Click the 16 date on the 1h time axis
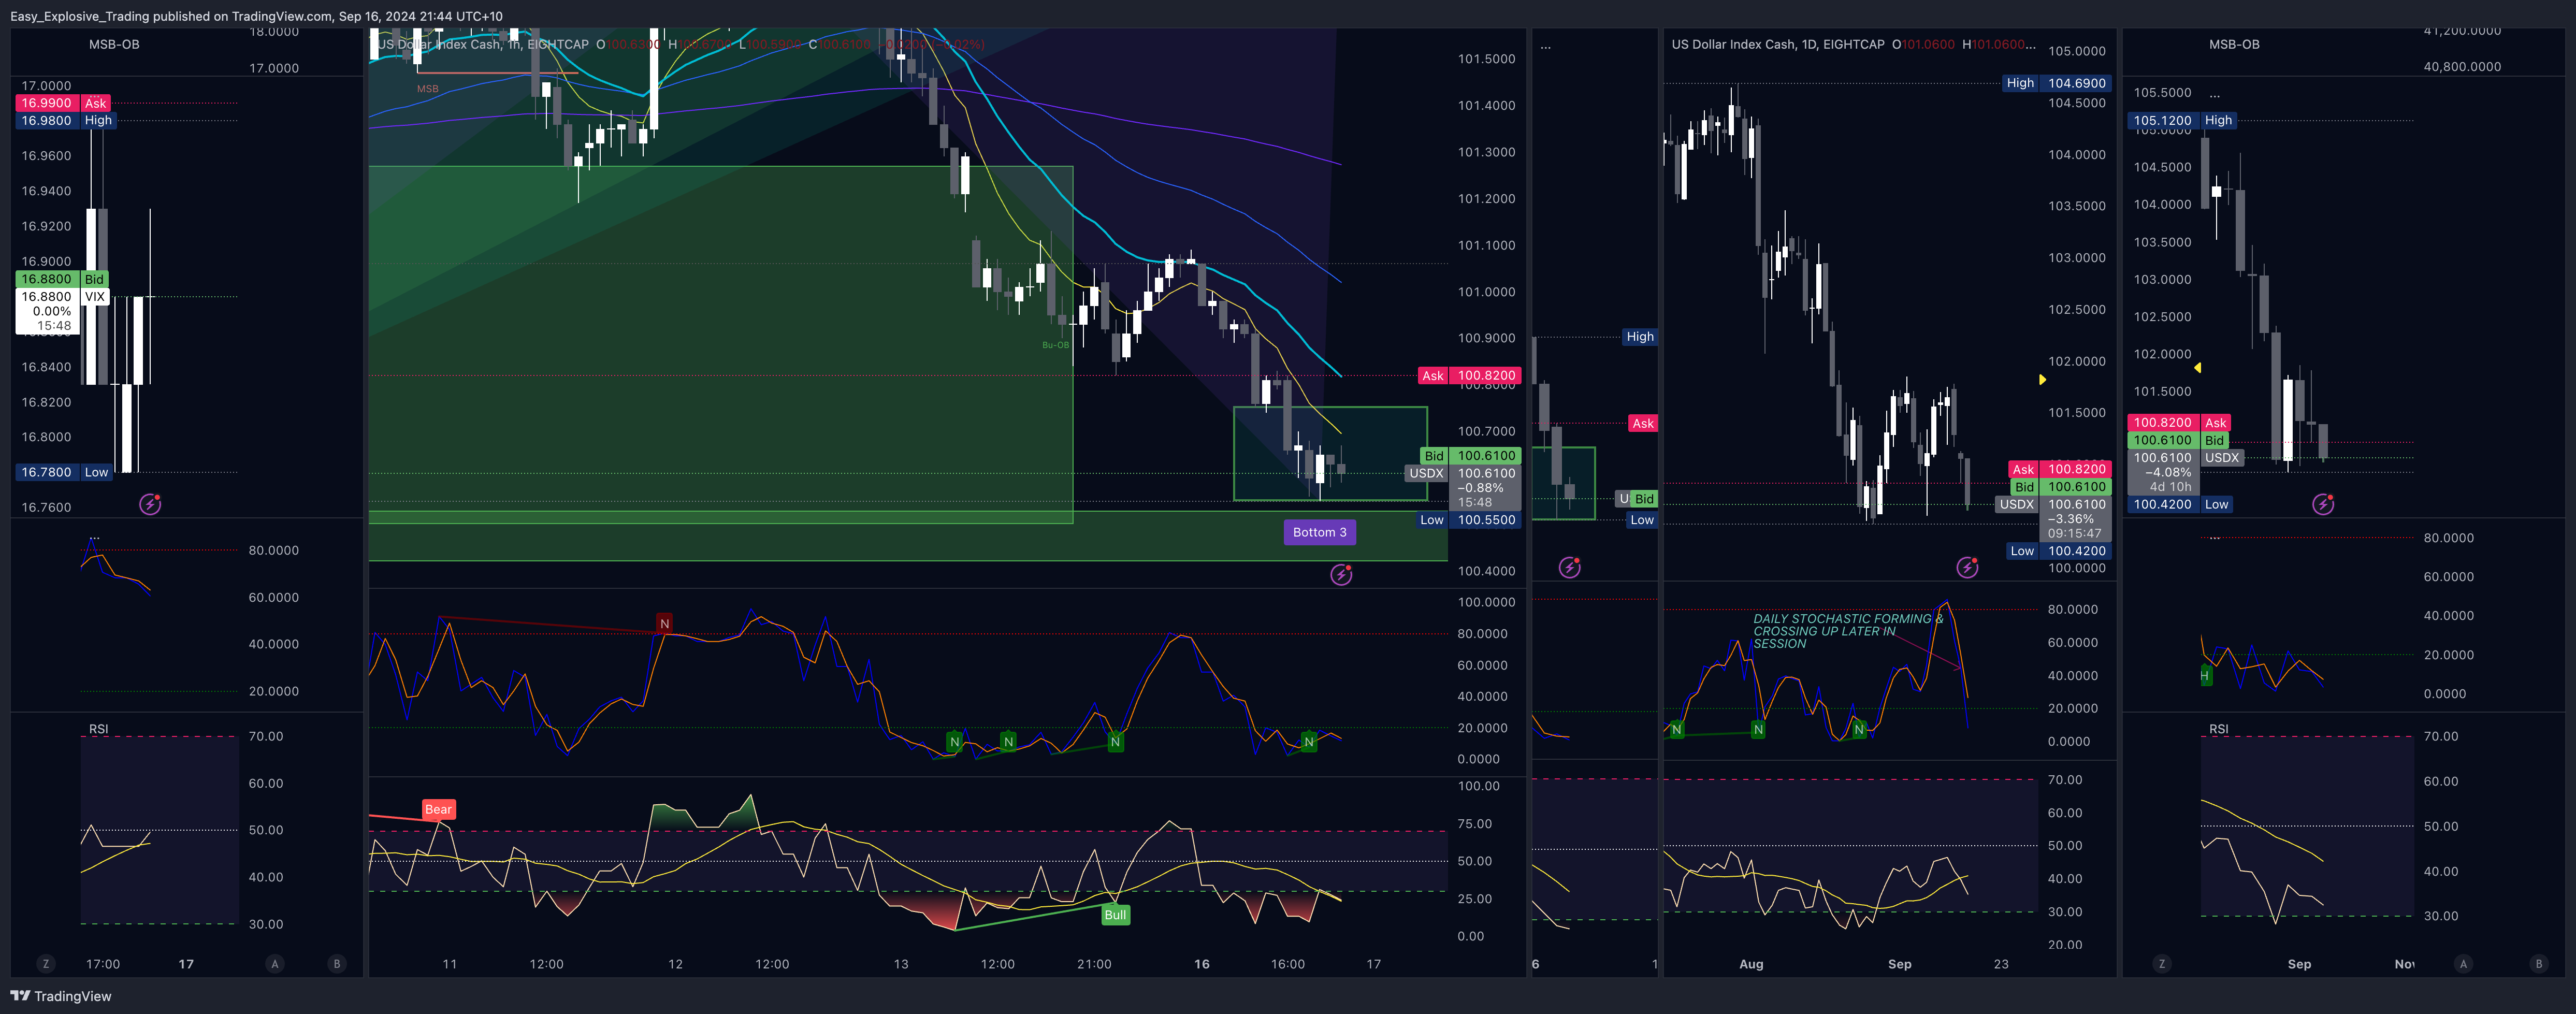The image size is (2576, 1014). 1201,965
